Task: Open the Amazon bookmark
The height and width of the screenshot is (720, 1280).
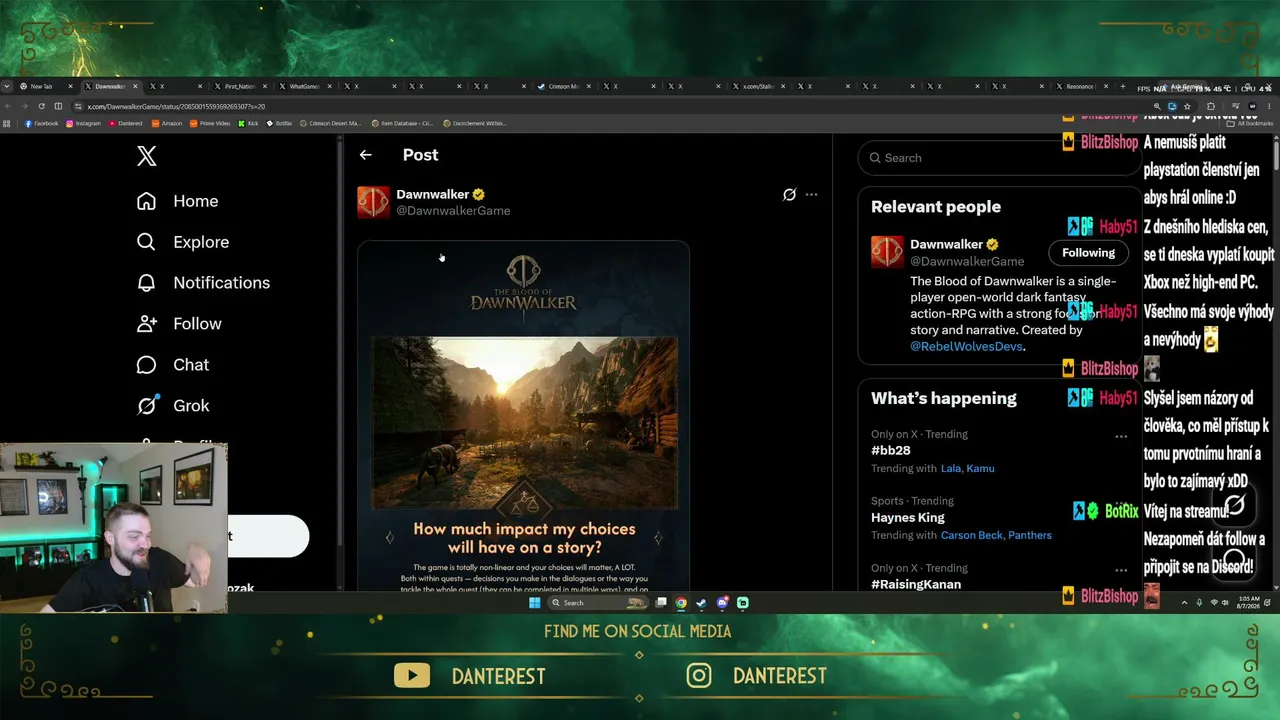Action: point(167,124)
